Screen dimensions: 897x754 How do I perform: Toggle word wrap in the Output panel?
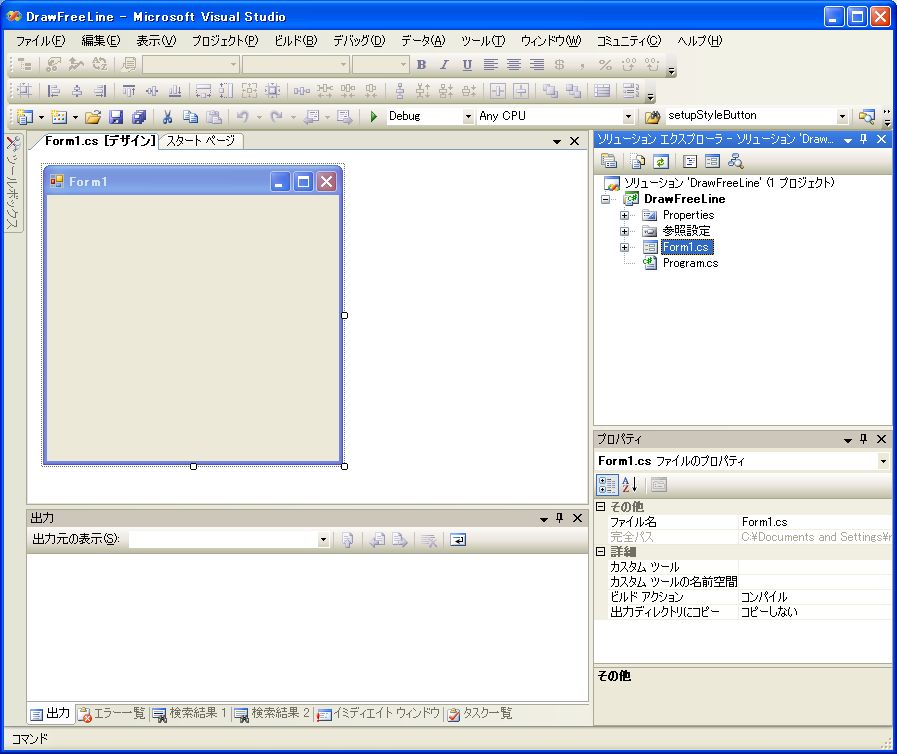coord(457,540)
